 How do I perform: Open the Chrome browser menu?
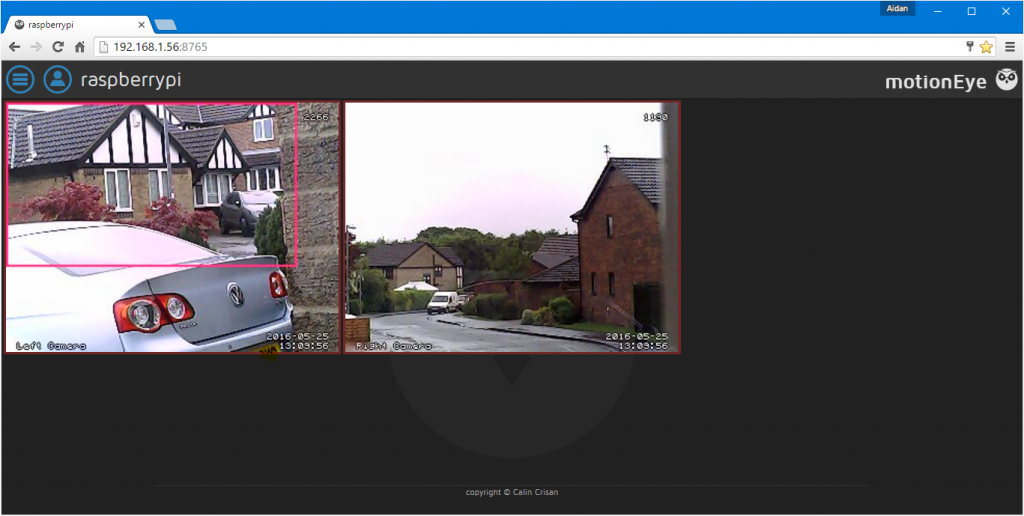1009,47
